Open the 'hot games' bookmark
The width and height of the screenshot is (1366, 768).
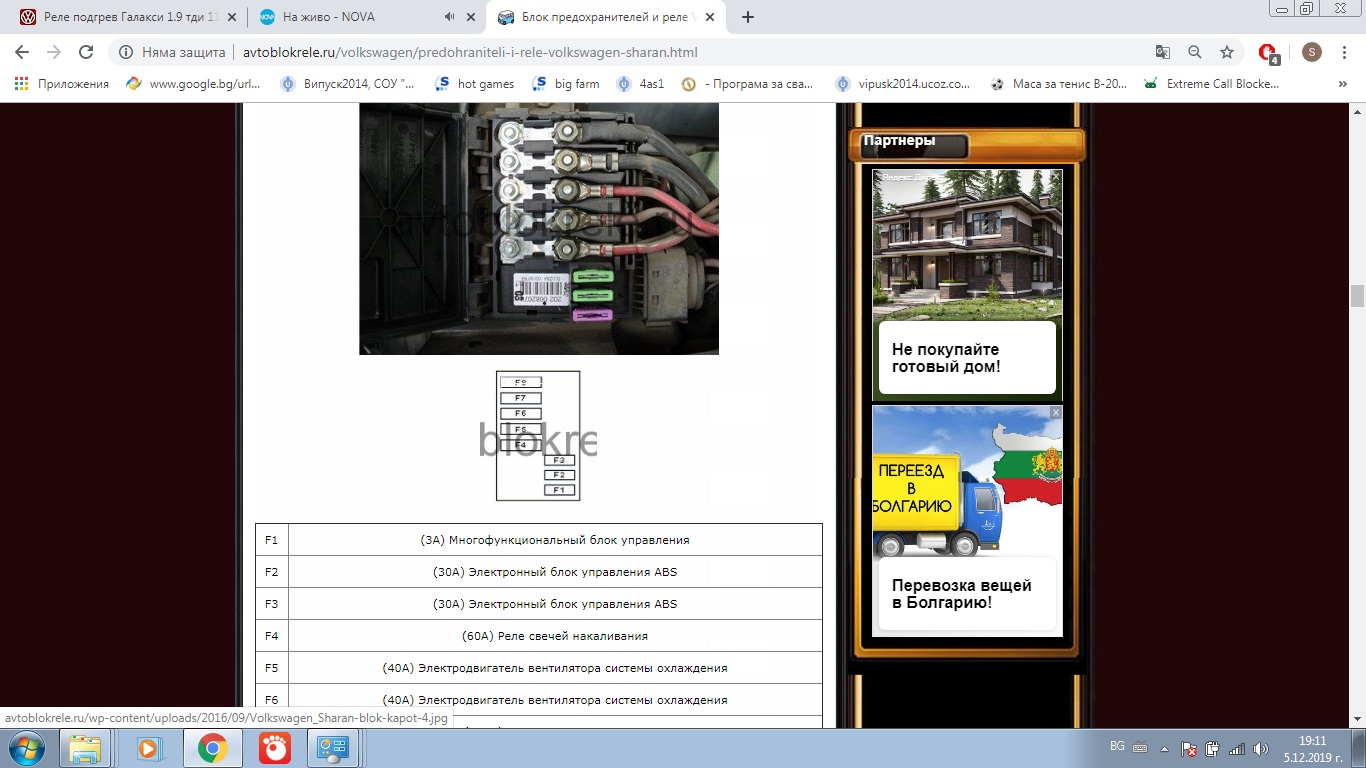475,84
